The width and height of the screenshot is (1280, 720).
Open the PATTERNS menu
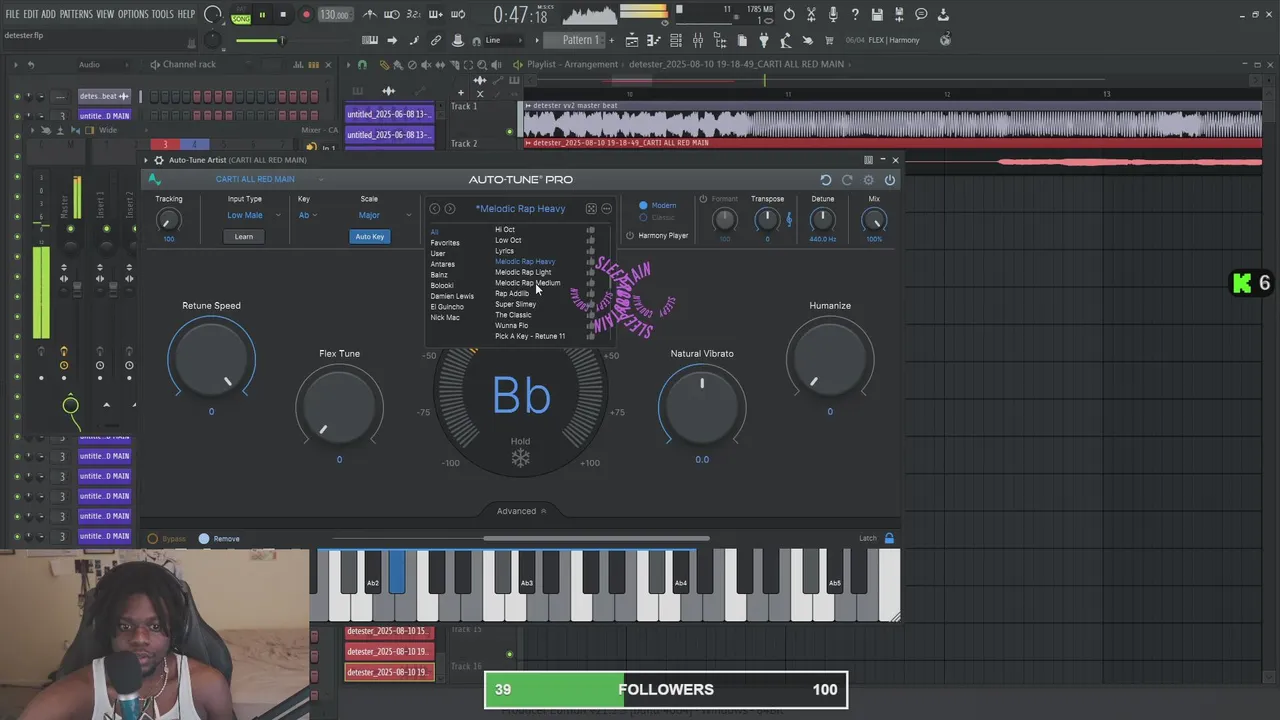[76, 14]
